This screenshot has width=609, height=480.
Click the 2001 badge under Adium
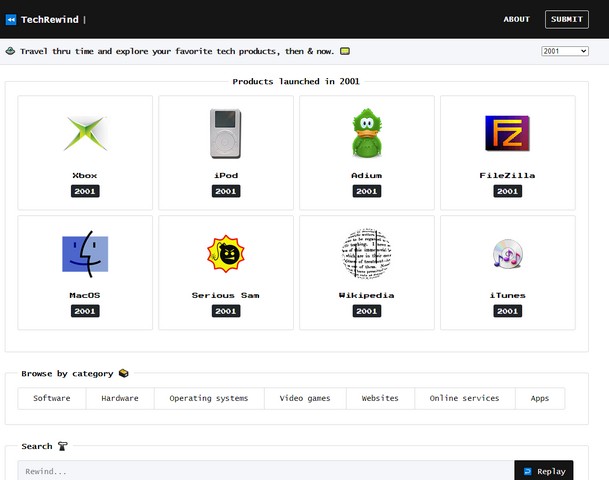tap(367, 191)
